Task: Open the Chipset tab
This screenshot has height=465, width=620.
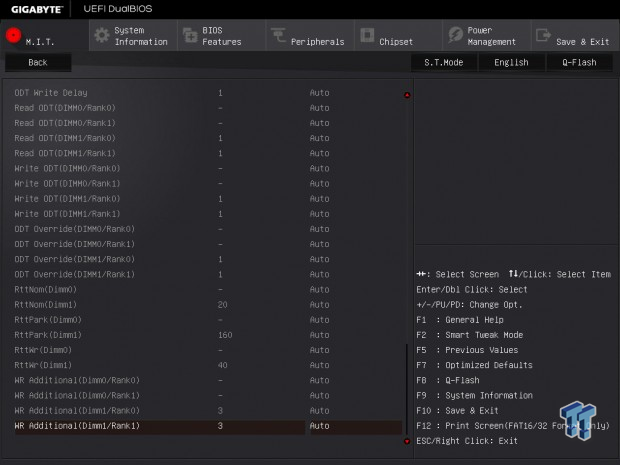Action: pos(398,35)
